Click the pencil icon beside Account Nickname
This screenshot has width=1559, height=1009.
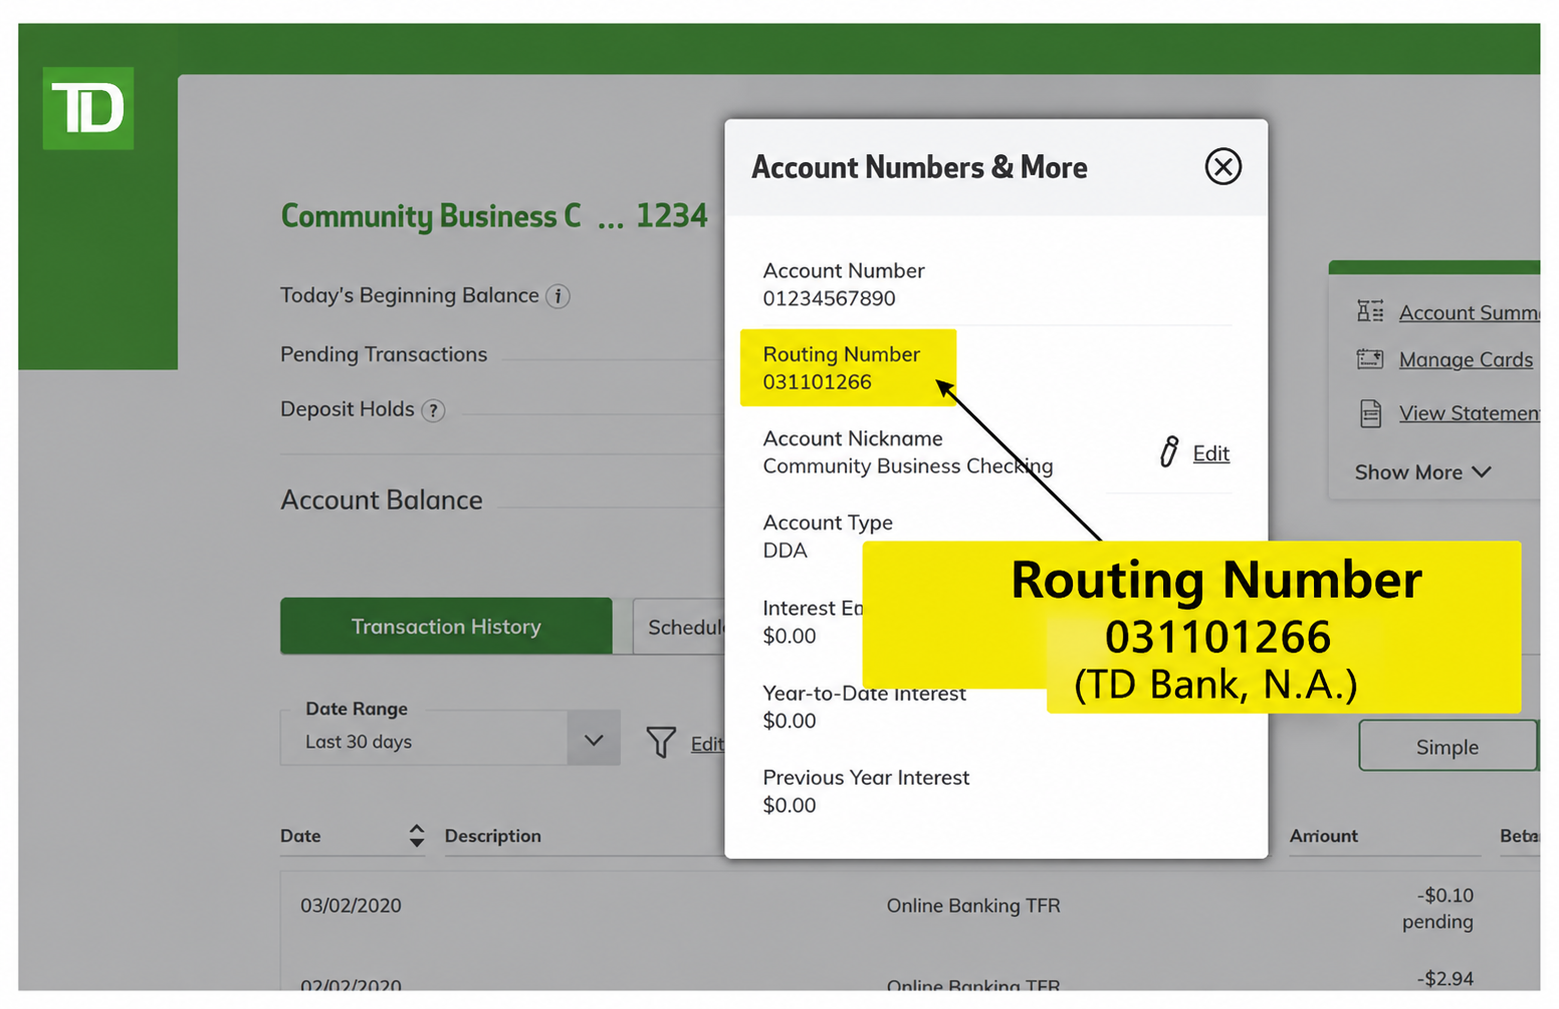click(1168, 452)
